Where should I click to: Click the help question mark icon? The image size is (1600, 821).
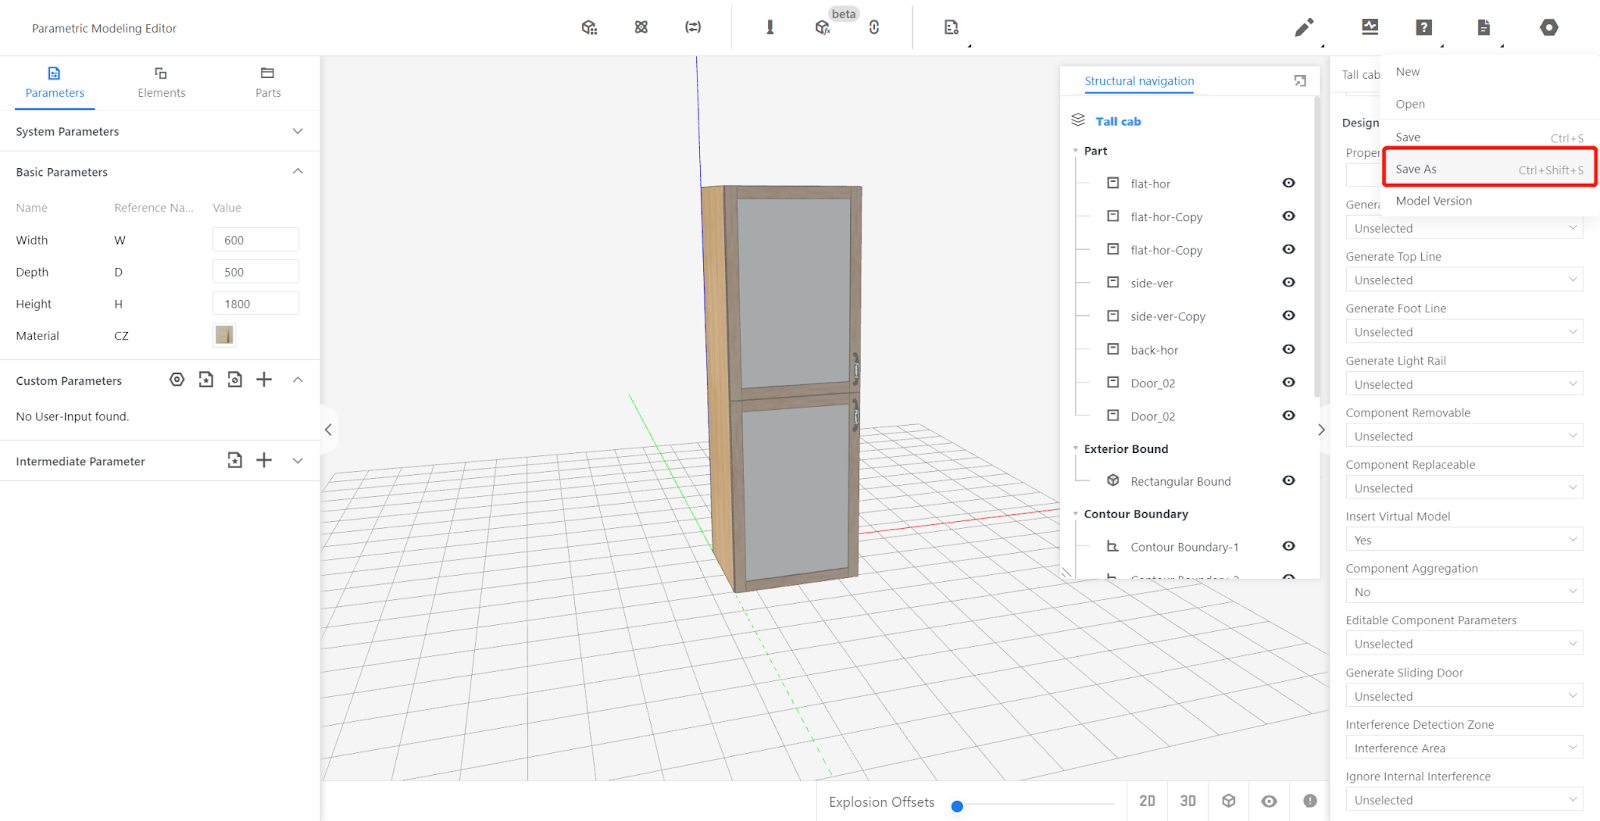click(1424, 28)
